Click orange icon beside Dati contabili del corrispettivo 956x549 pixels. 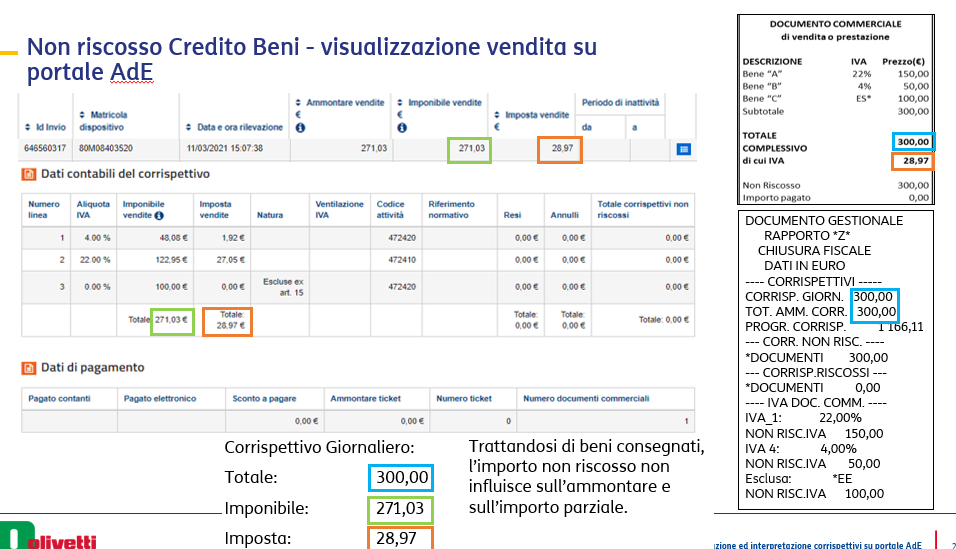click(29, 174)
